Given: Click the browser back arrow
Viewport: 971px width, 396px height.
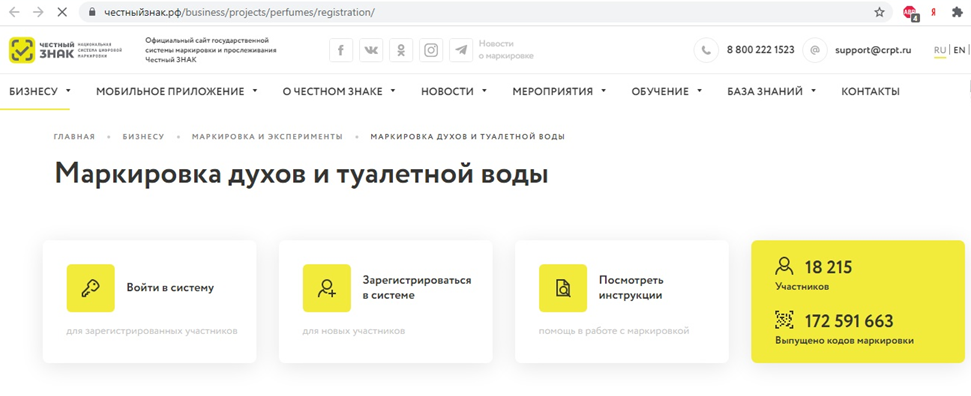Looking at the screenshot, I should point(14,12).
